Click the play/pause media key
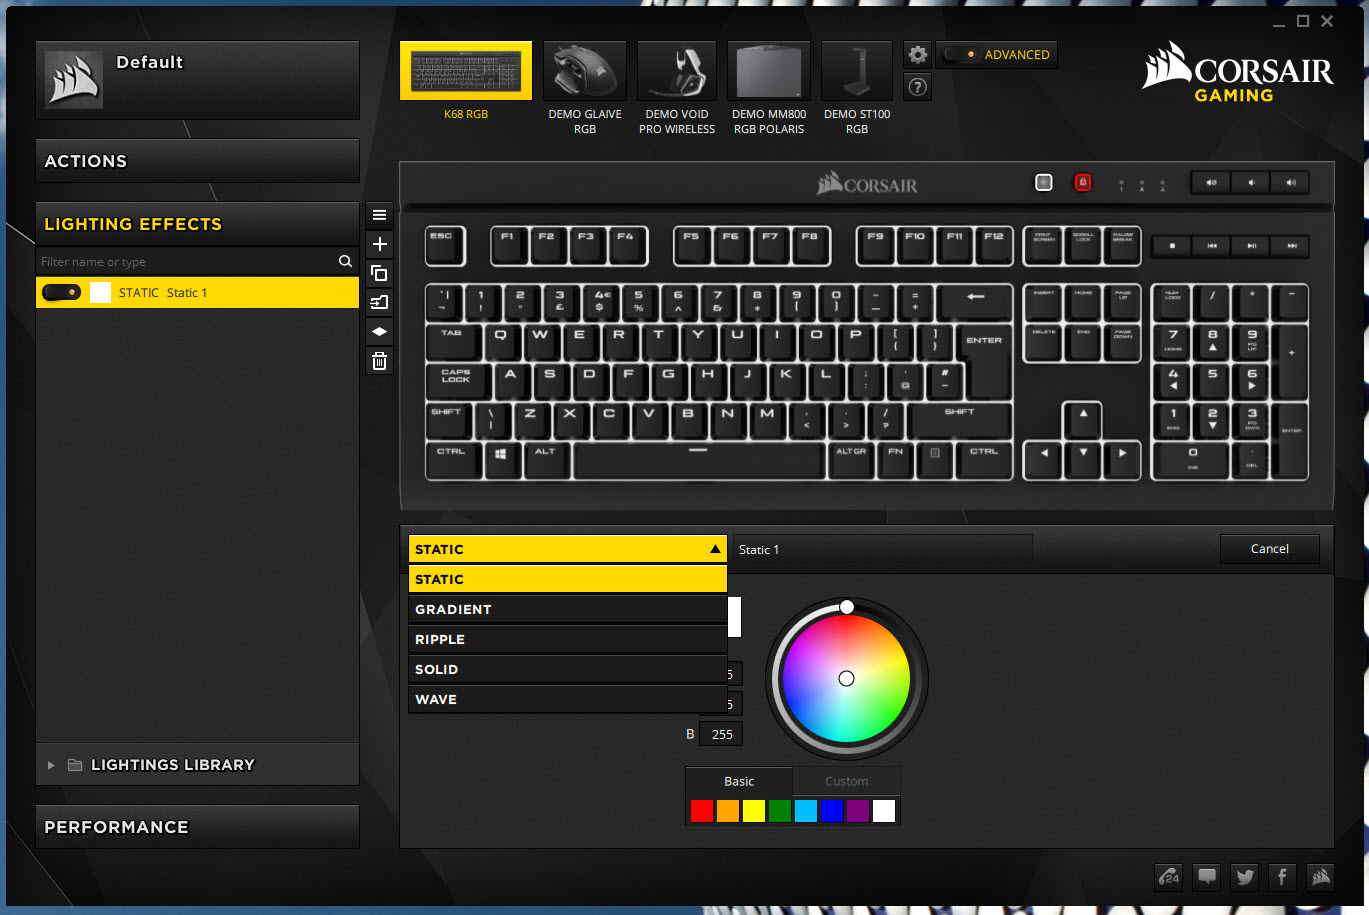The width and height of the screenshot is (1369, 915). tap(1251, 245)
